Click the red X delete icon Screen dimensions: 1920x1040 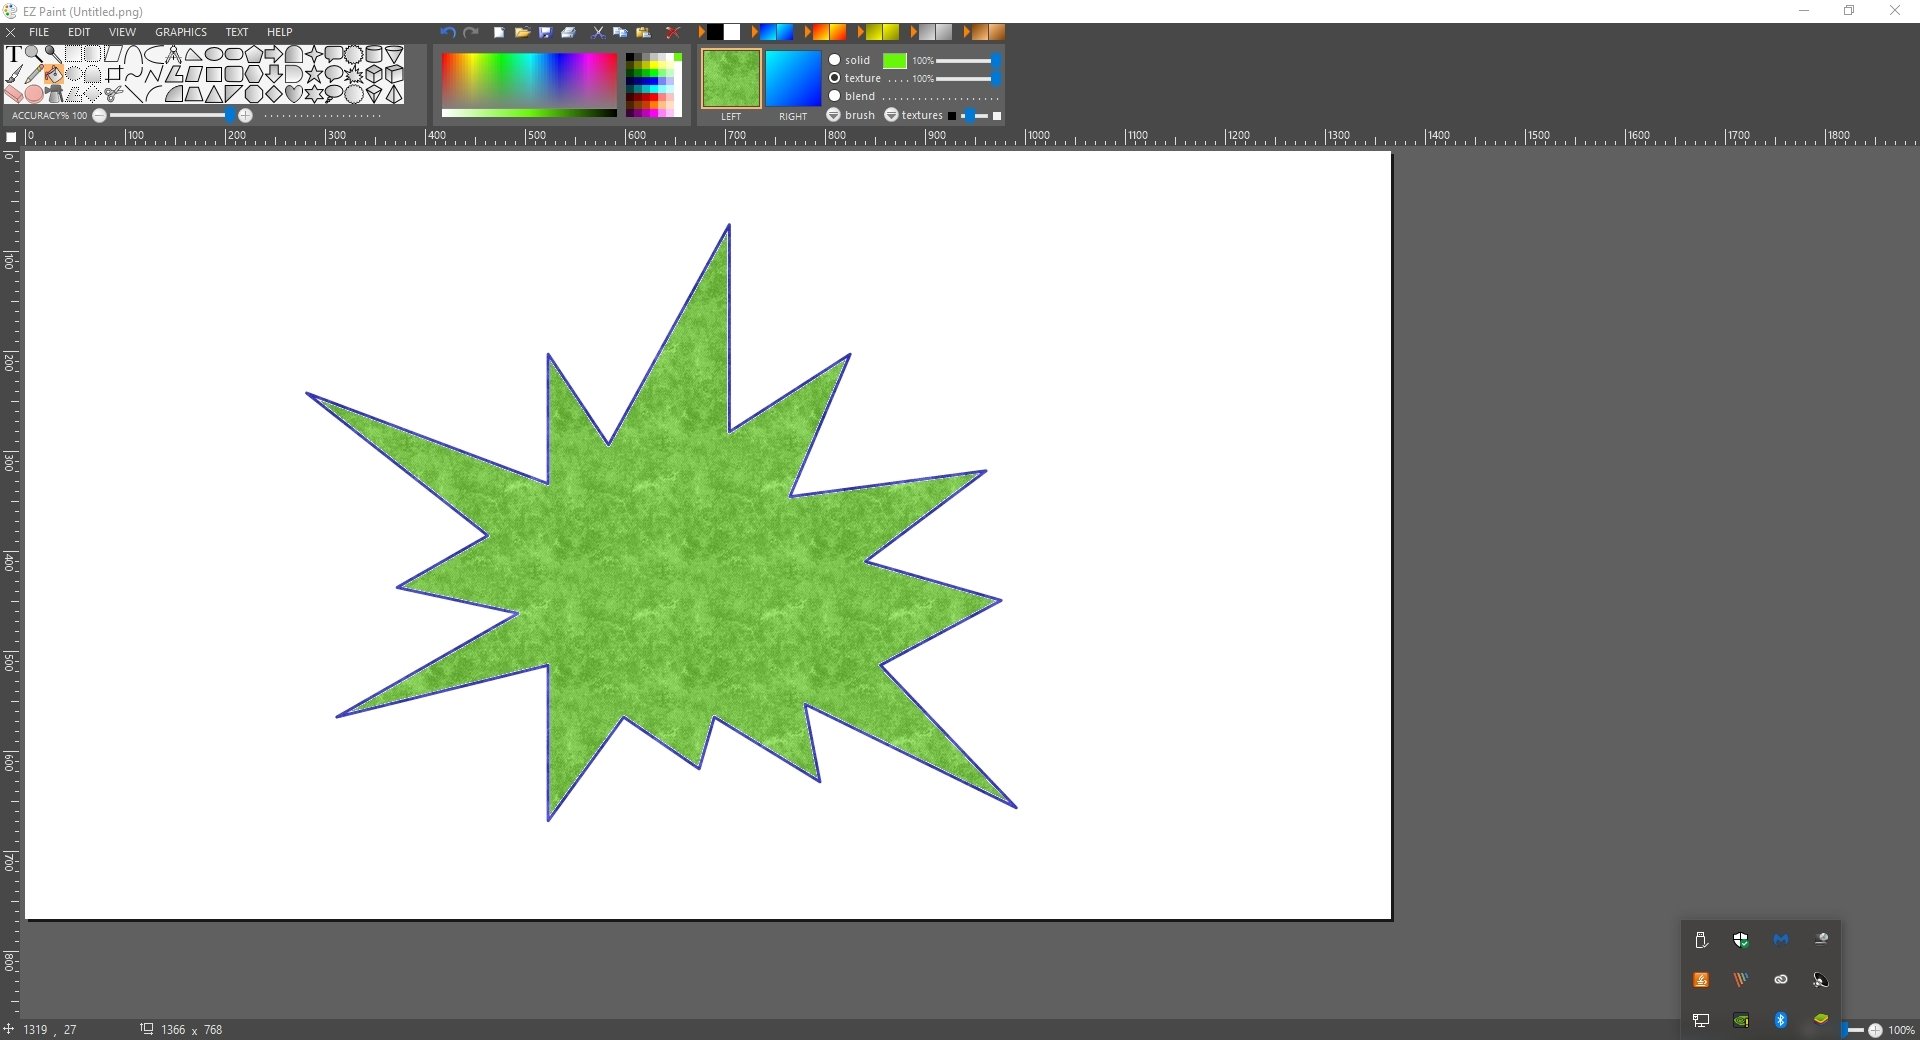673,33
